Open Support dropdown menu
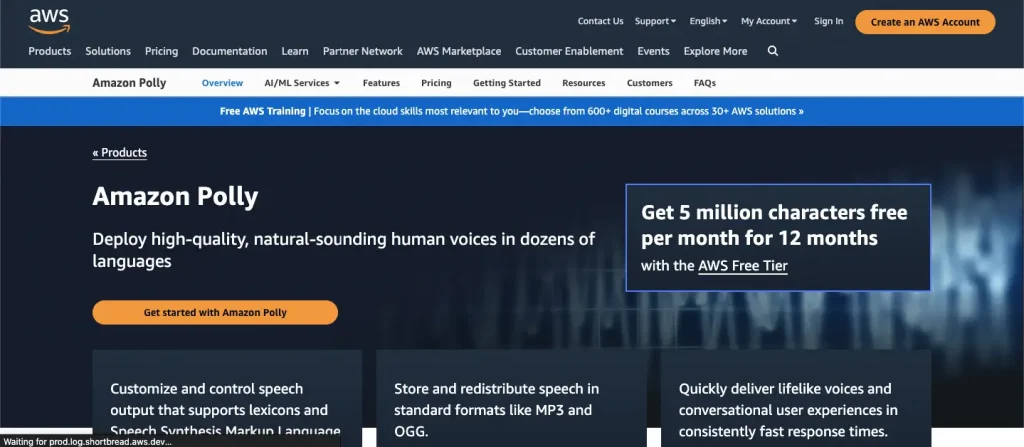This screenshot has height=447, width=1024. point(655,21)
